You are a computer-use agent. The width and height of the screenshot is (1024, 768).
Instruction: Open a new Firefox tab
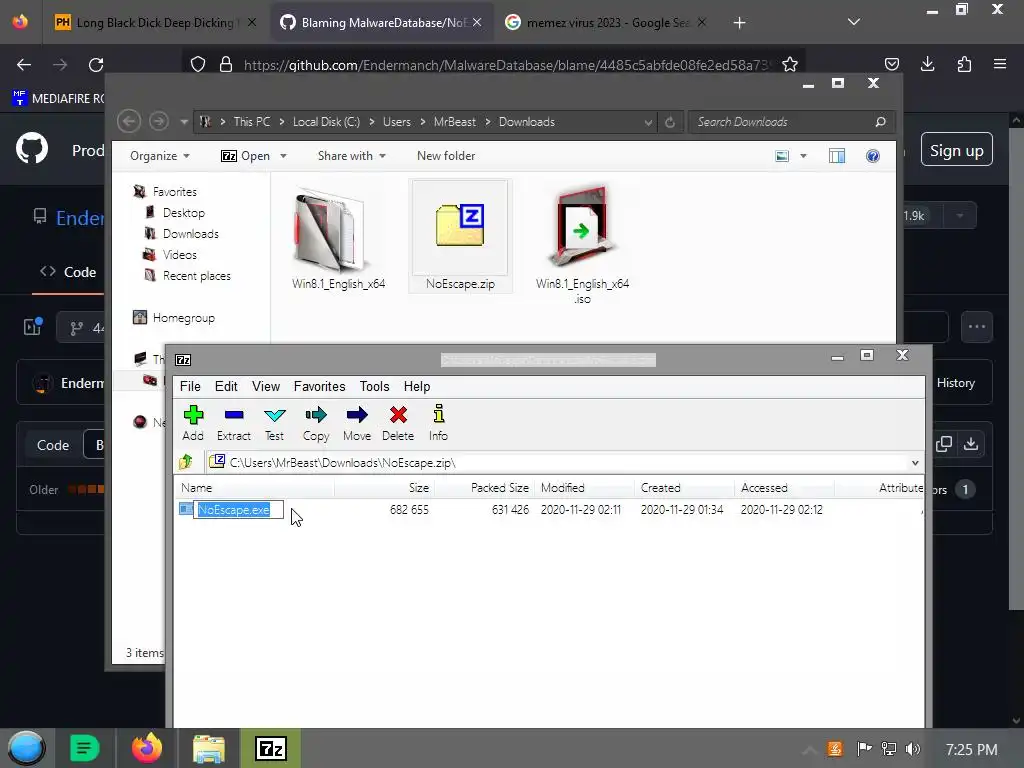click(739, 23)
